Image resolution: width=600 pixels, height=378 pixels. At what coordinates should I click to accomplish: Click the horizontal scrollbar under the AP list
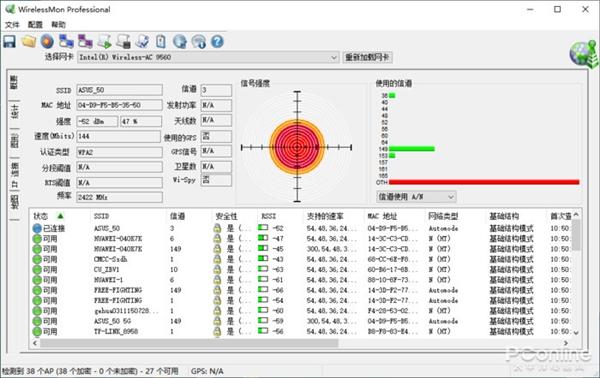tap(189, 343)
